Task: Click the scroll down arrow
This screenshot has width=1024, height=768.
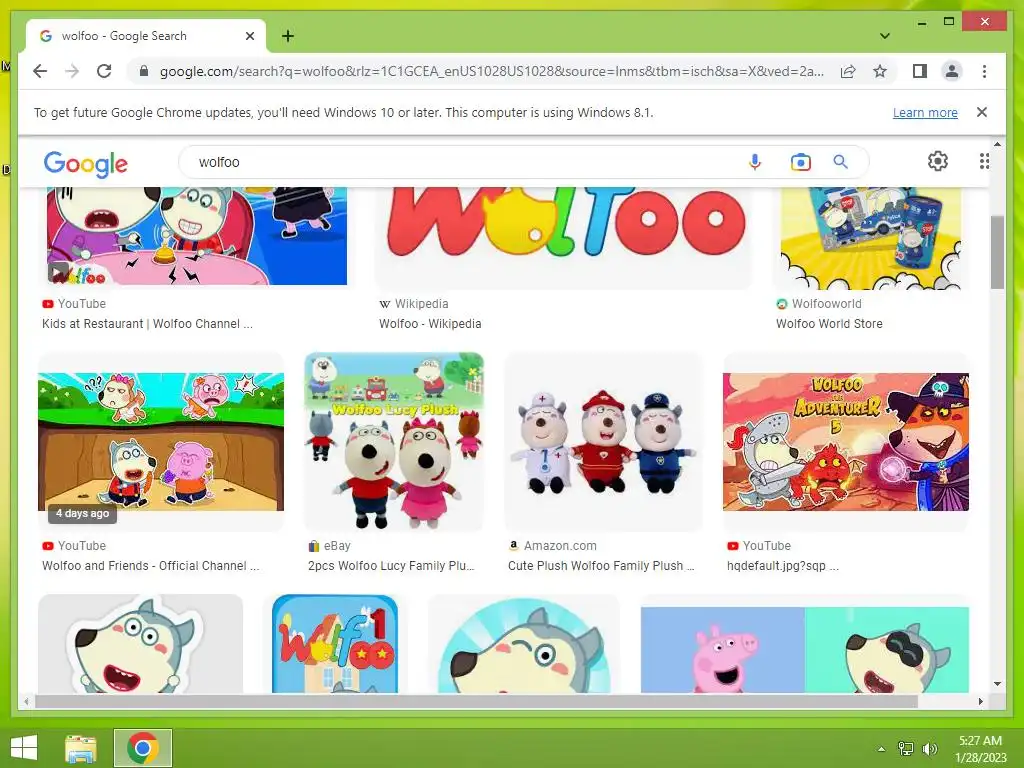Action: (997, 684)
